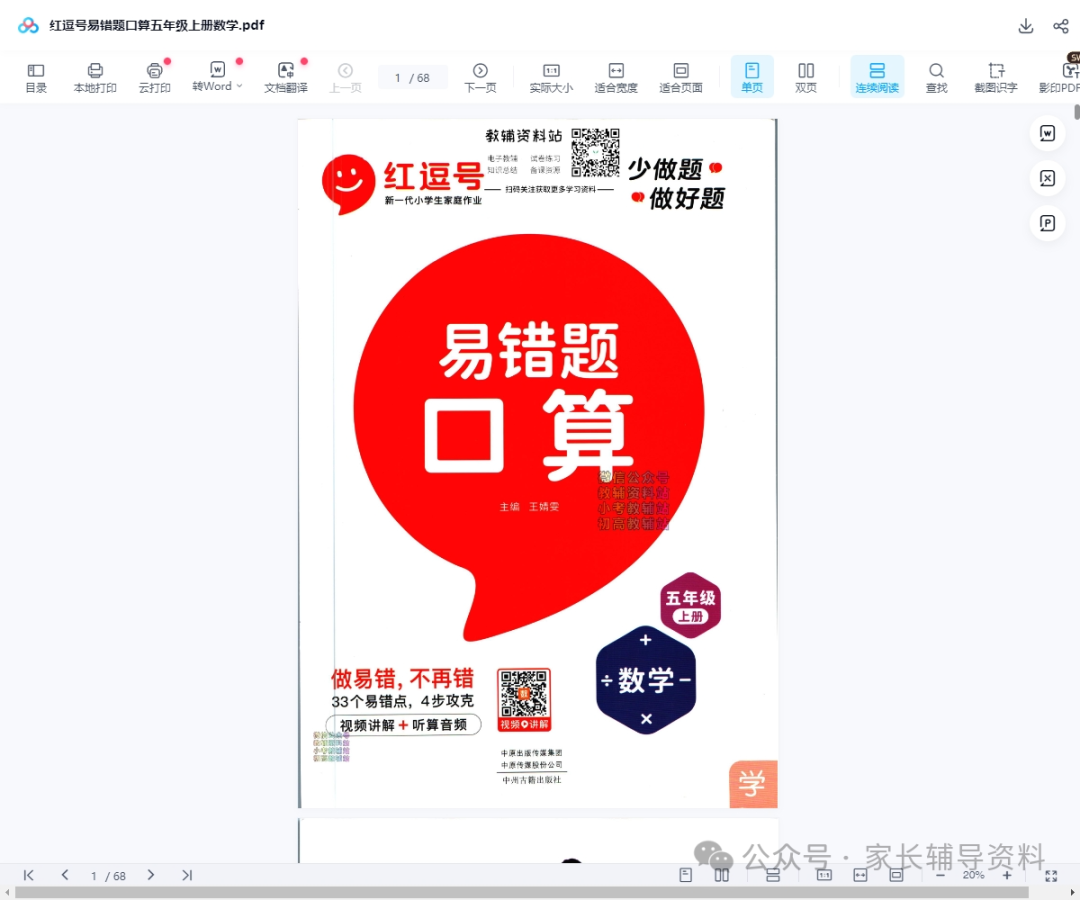
Task: Click the share icon in title bar
Action: click(x=1061, y=26)
